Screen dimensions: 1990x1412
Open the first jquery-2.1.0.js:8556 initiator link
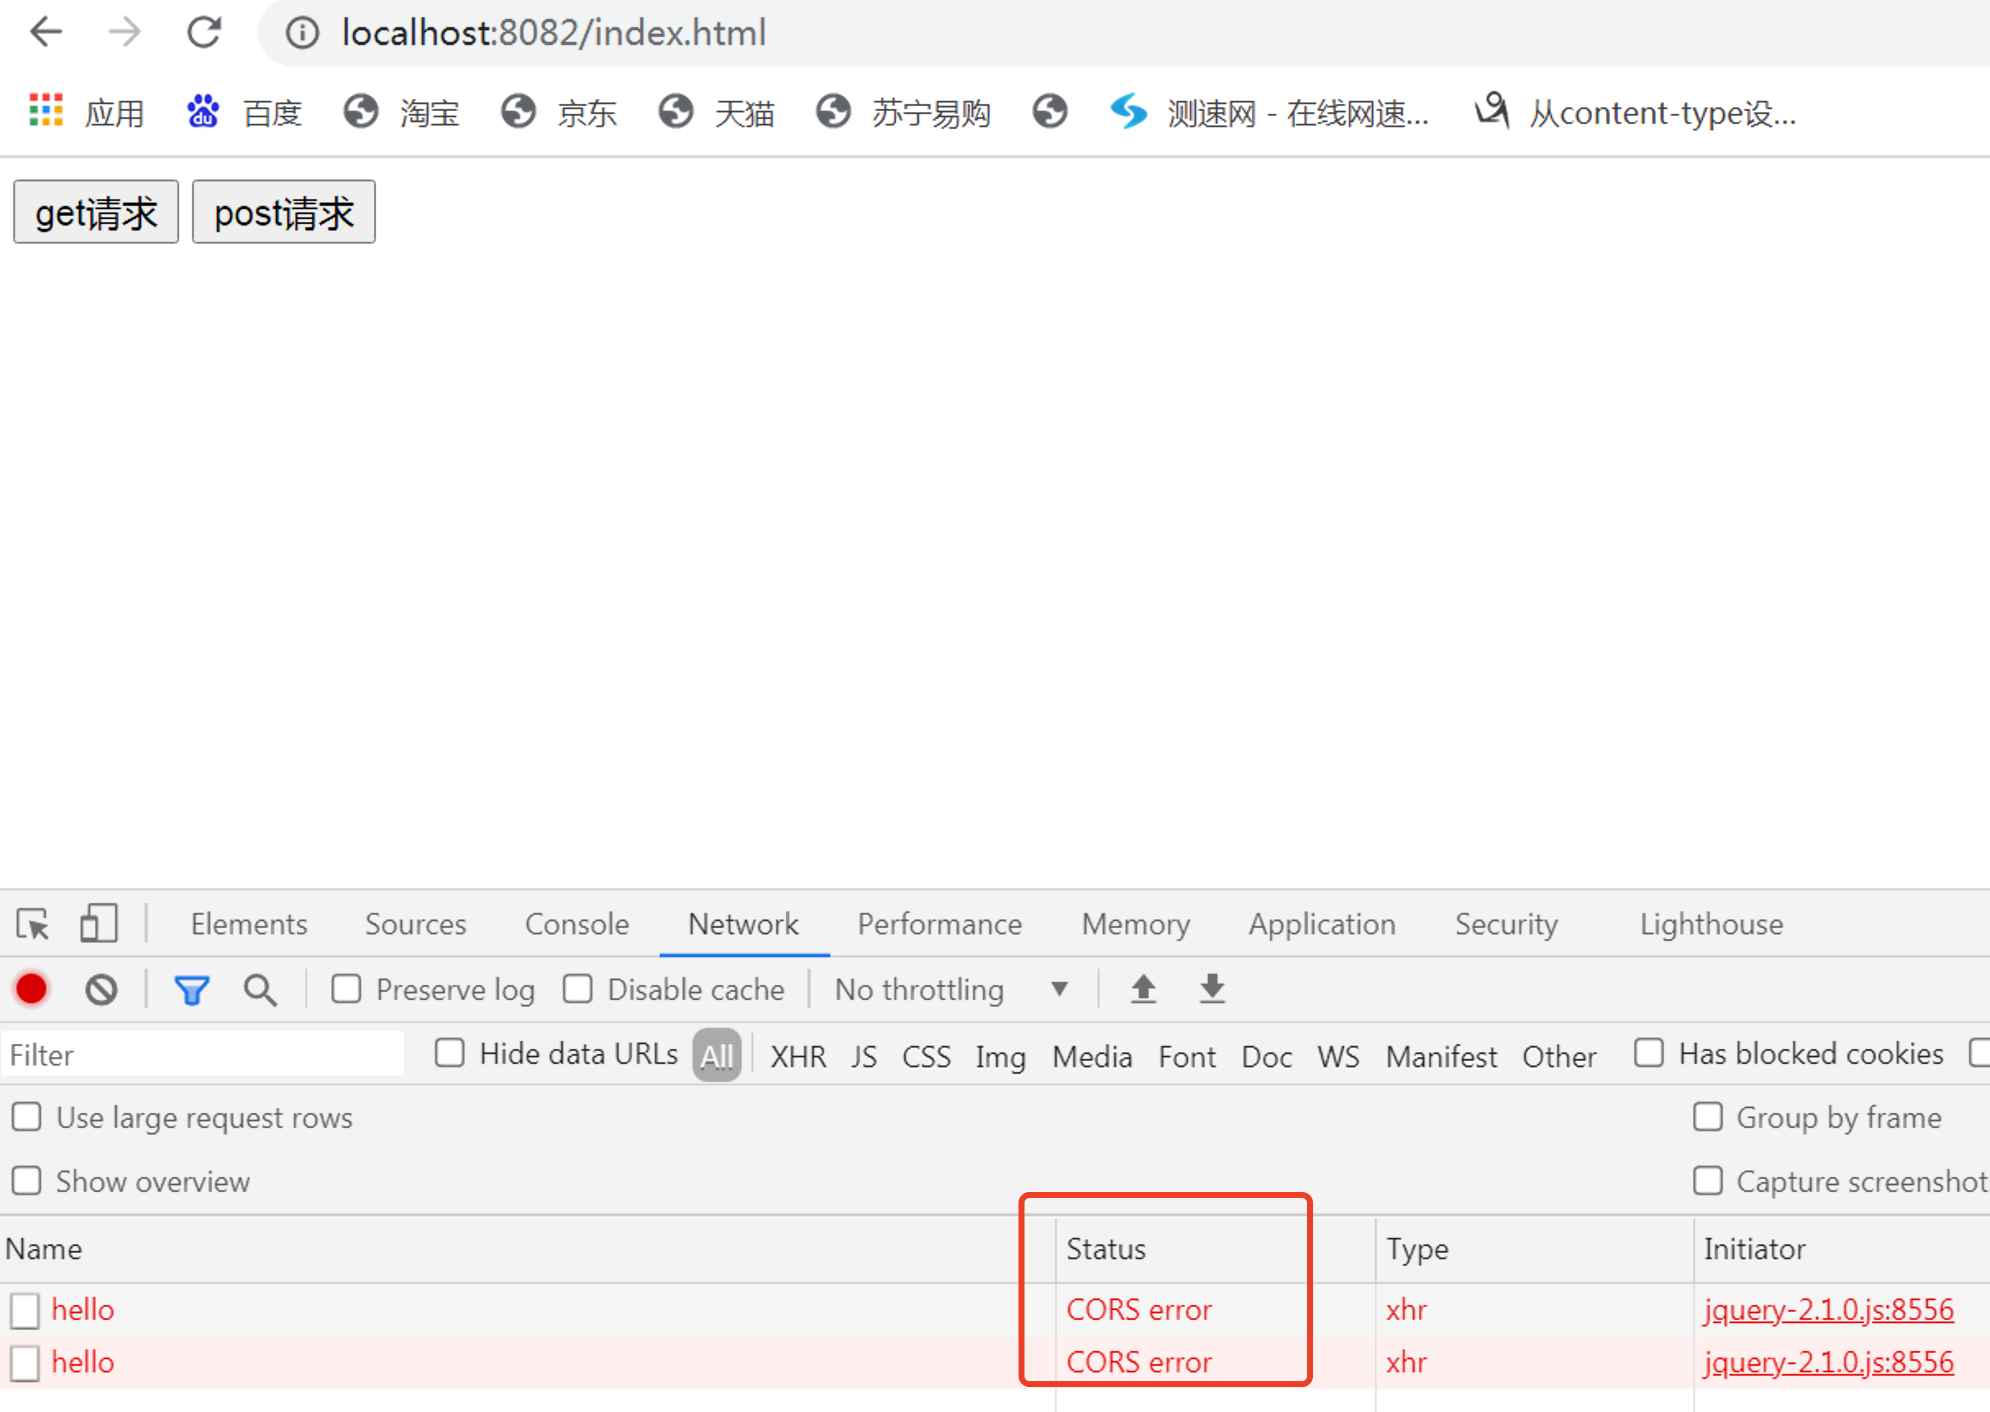tap(1828, 1309)
